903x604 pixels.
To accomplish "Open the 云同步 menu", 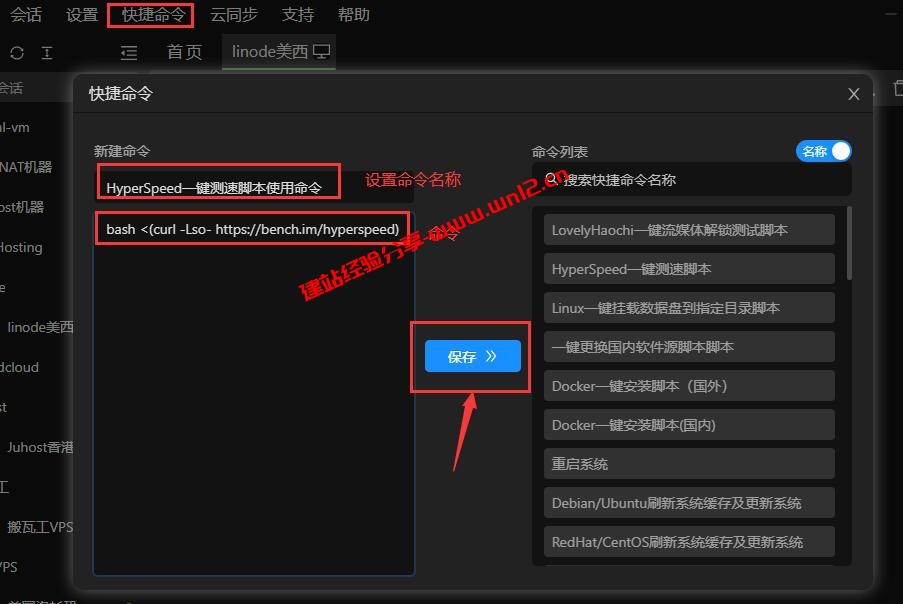I will pos(234,15).
